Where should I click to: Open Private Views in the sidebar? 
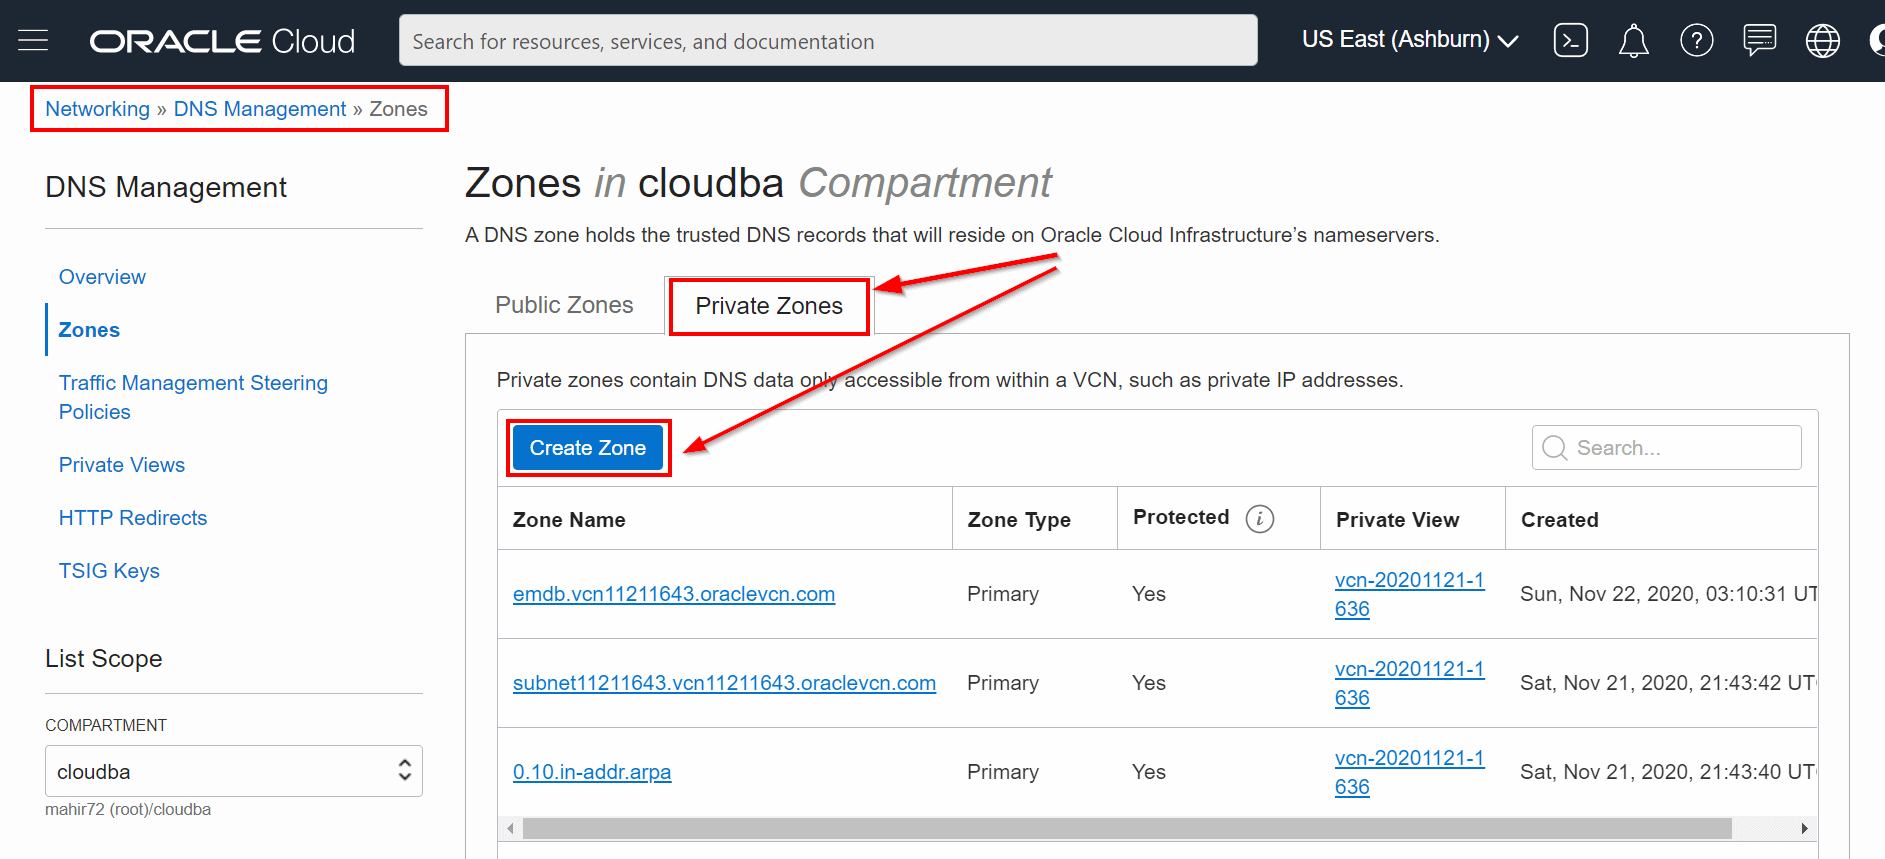click(x=122, y=465)
